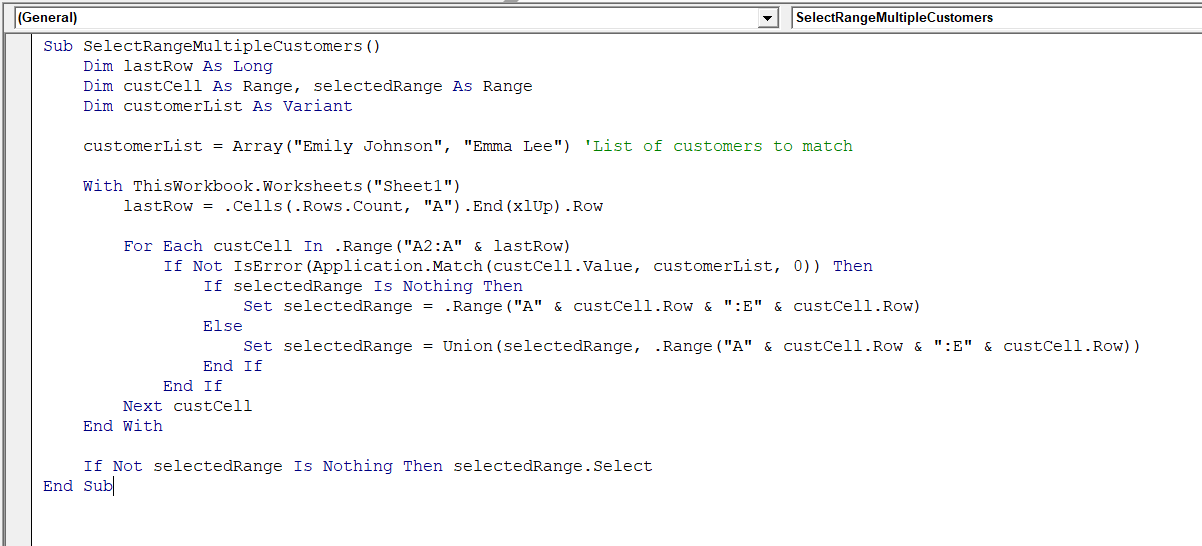This screenshot has height=546, width=1202.
Task: Click the With ThisWorkbook.Worksheets line
Action: pyautogui.click(x=273, y=186)
